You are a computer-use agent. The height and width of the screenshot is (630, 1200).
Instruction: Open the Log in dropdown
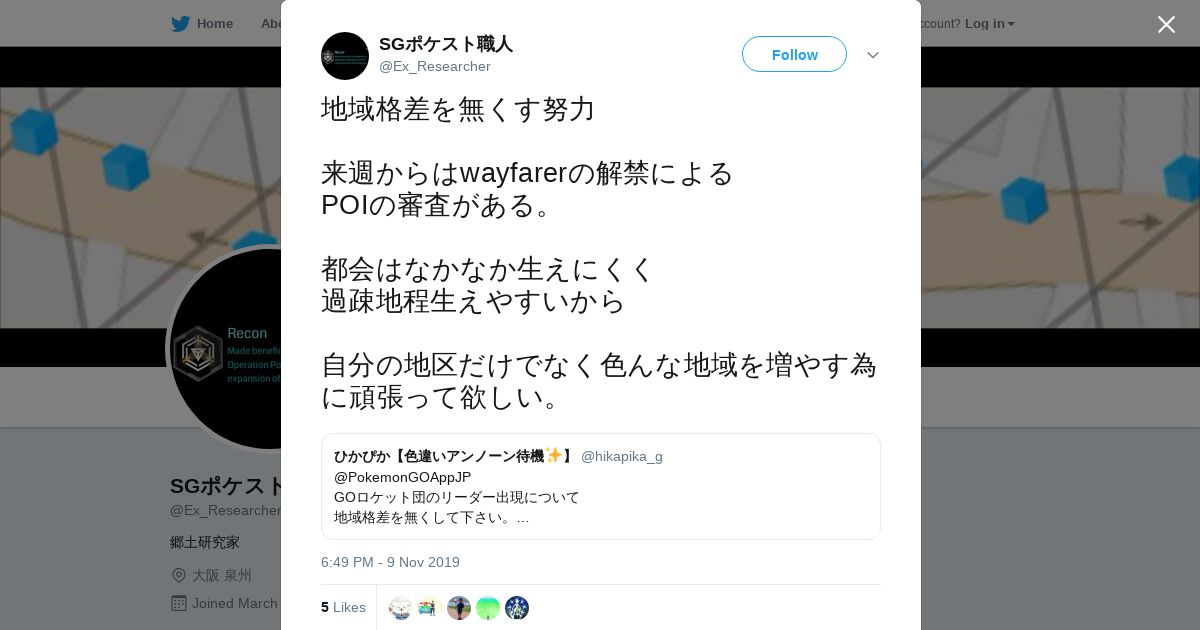[x=989, y=24]
